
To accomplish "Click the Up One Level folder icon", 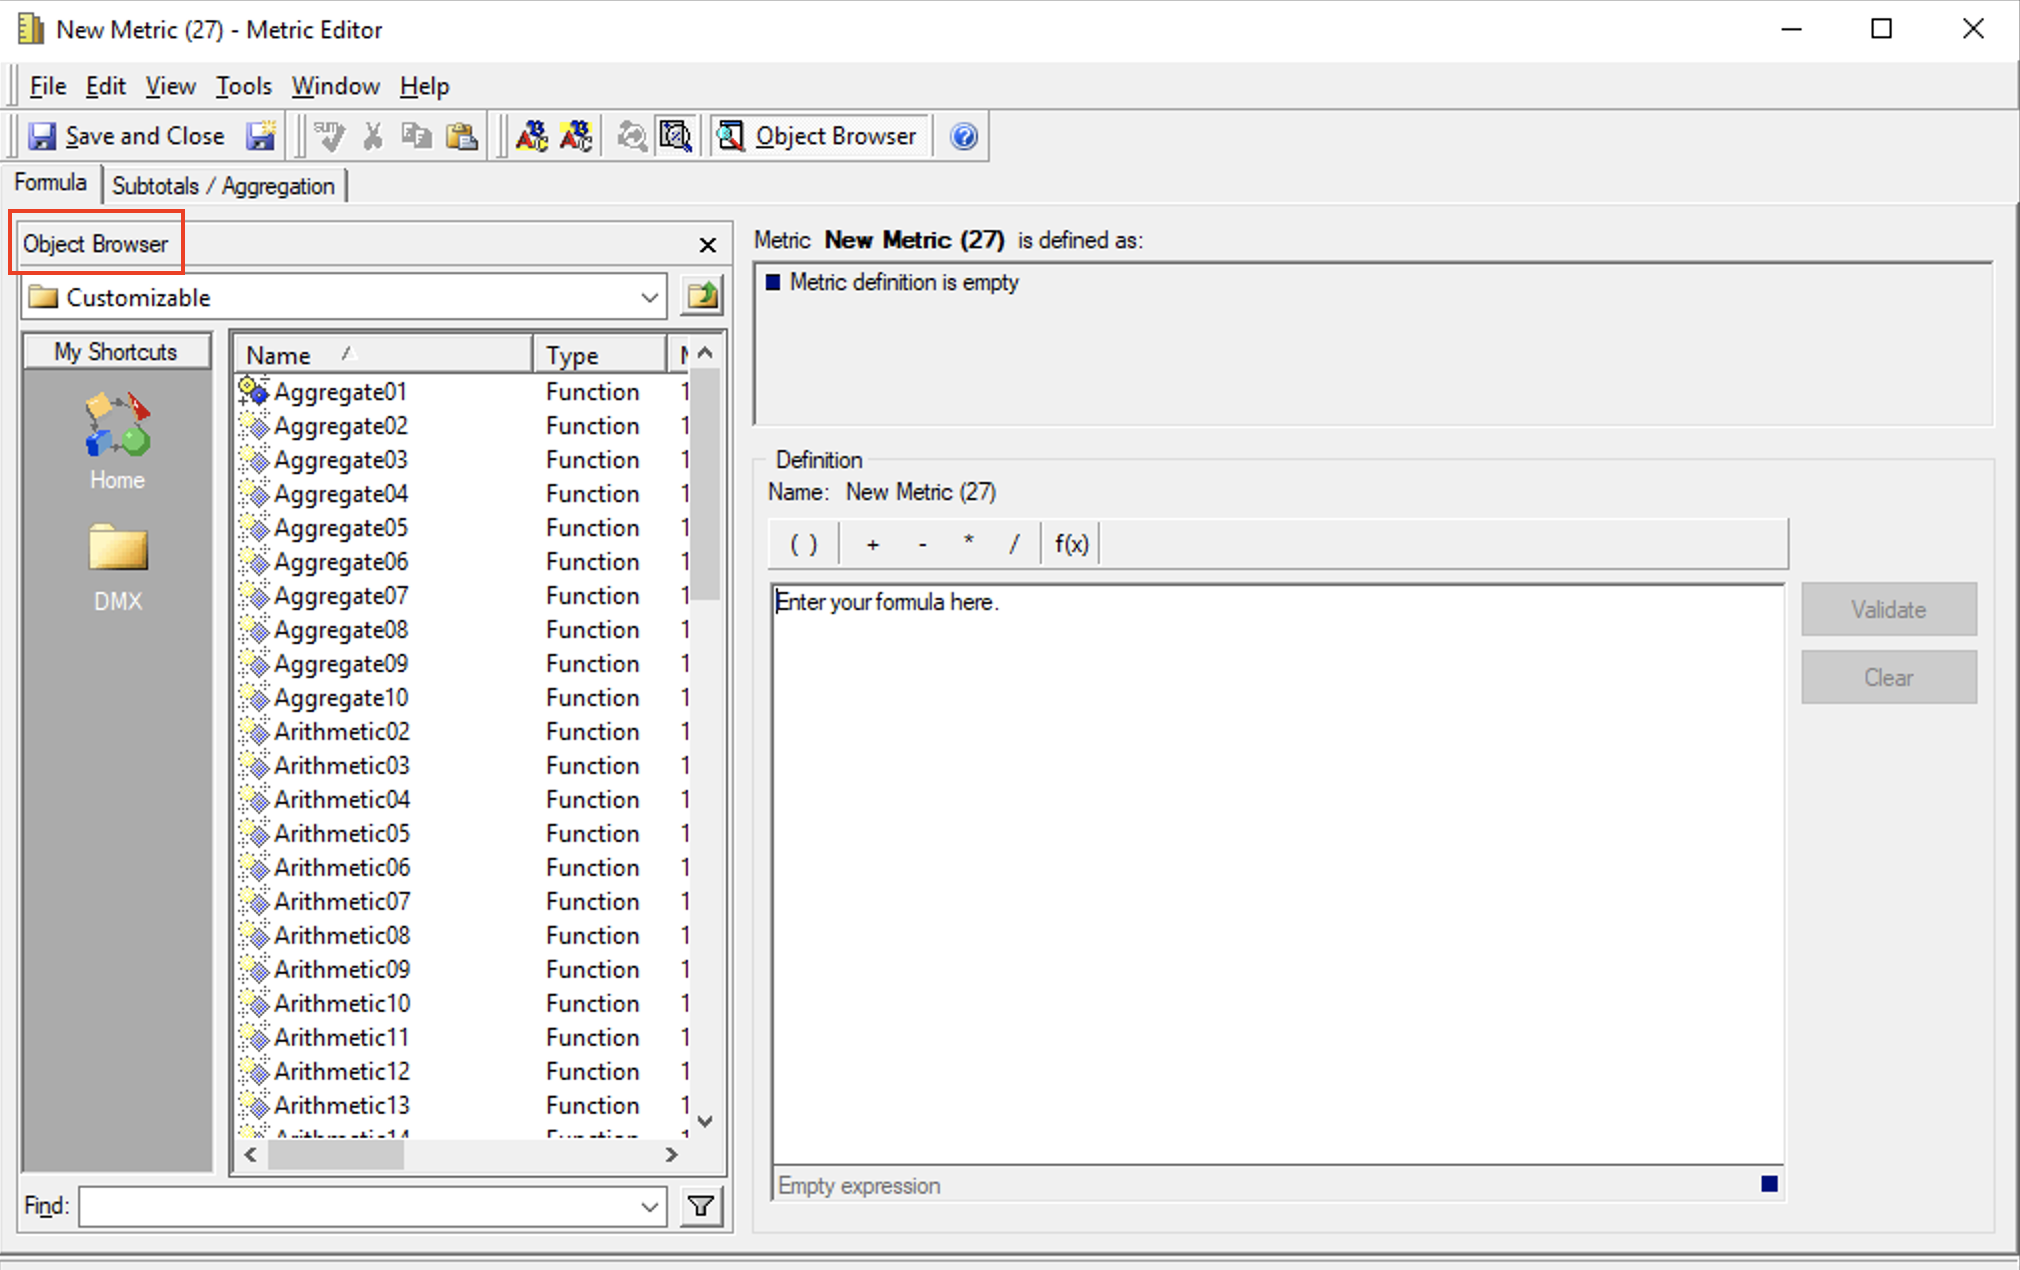I will (x=701, y=295).
